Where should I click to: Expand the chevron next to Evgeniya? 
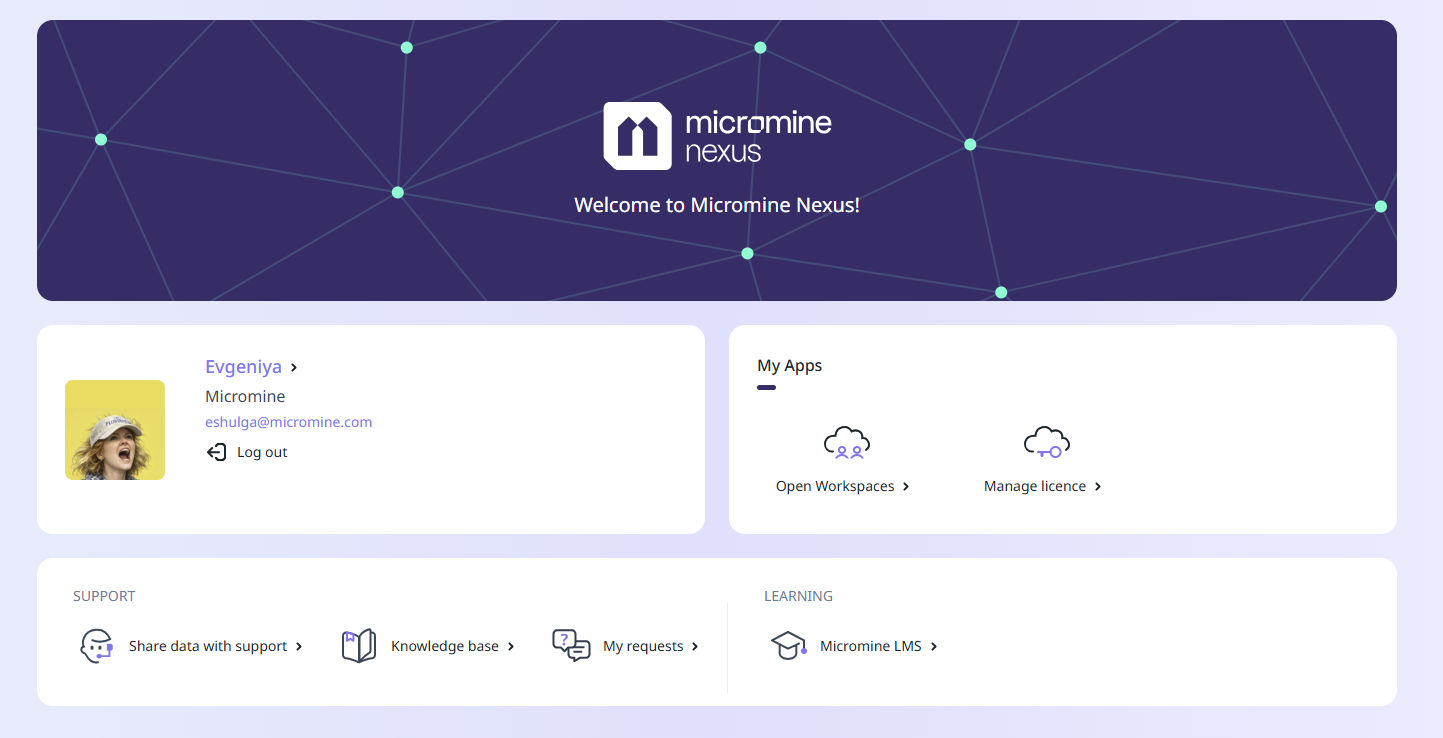coord(294,368)
